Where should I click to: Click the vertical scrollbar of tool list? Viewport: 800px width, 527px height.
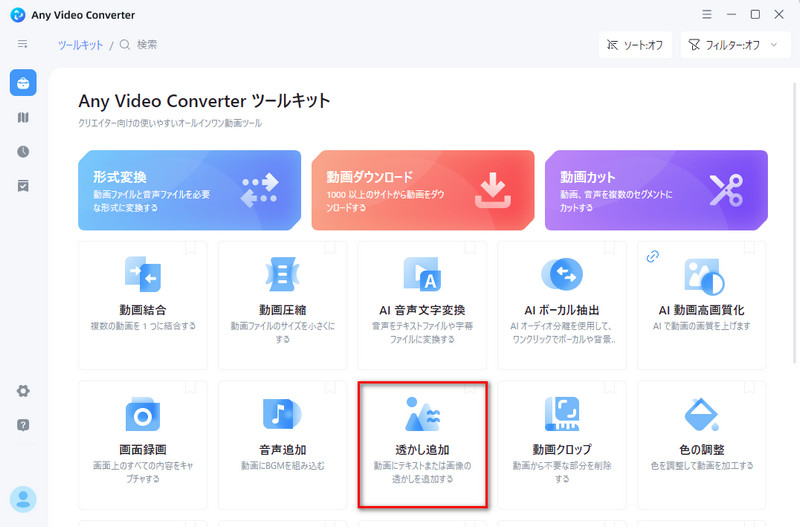[x=794, y=222]
